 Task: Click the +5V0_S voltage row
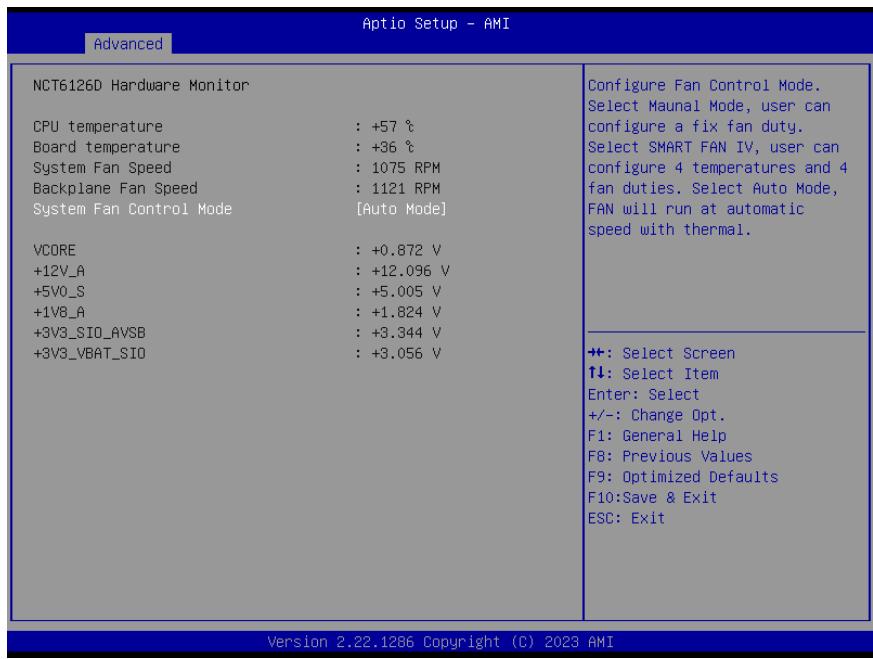[x=237, y=292]
